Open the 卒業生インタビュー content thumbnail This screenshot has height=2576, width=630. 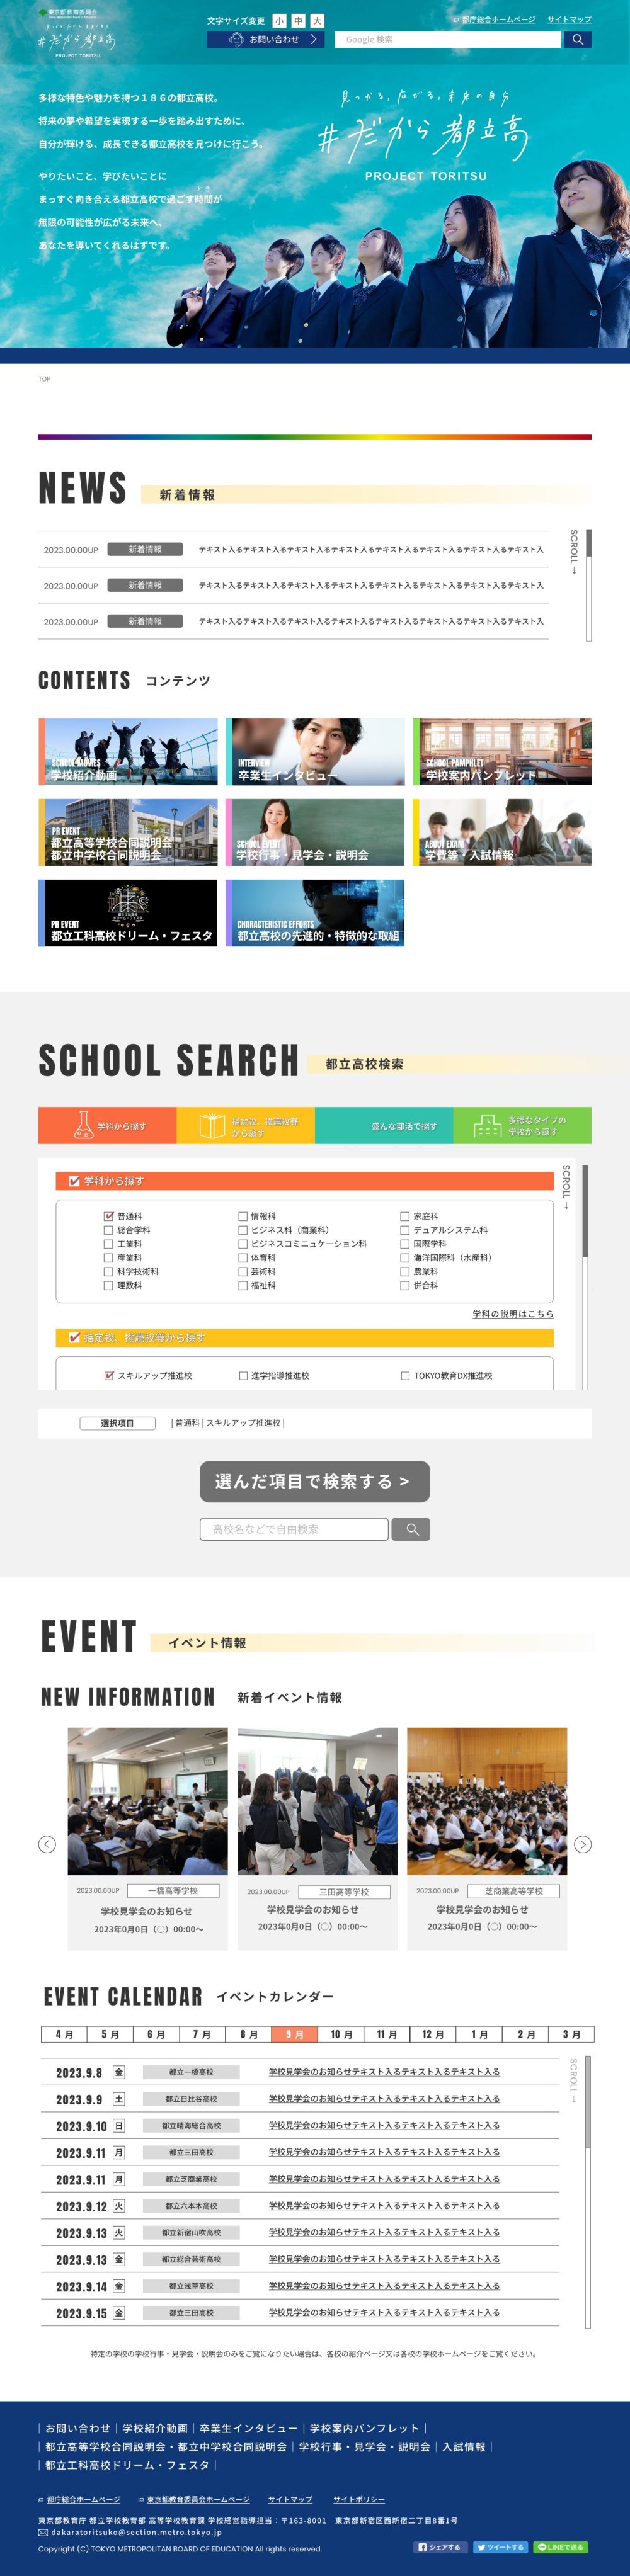click(x=315, y=751)
